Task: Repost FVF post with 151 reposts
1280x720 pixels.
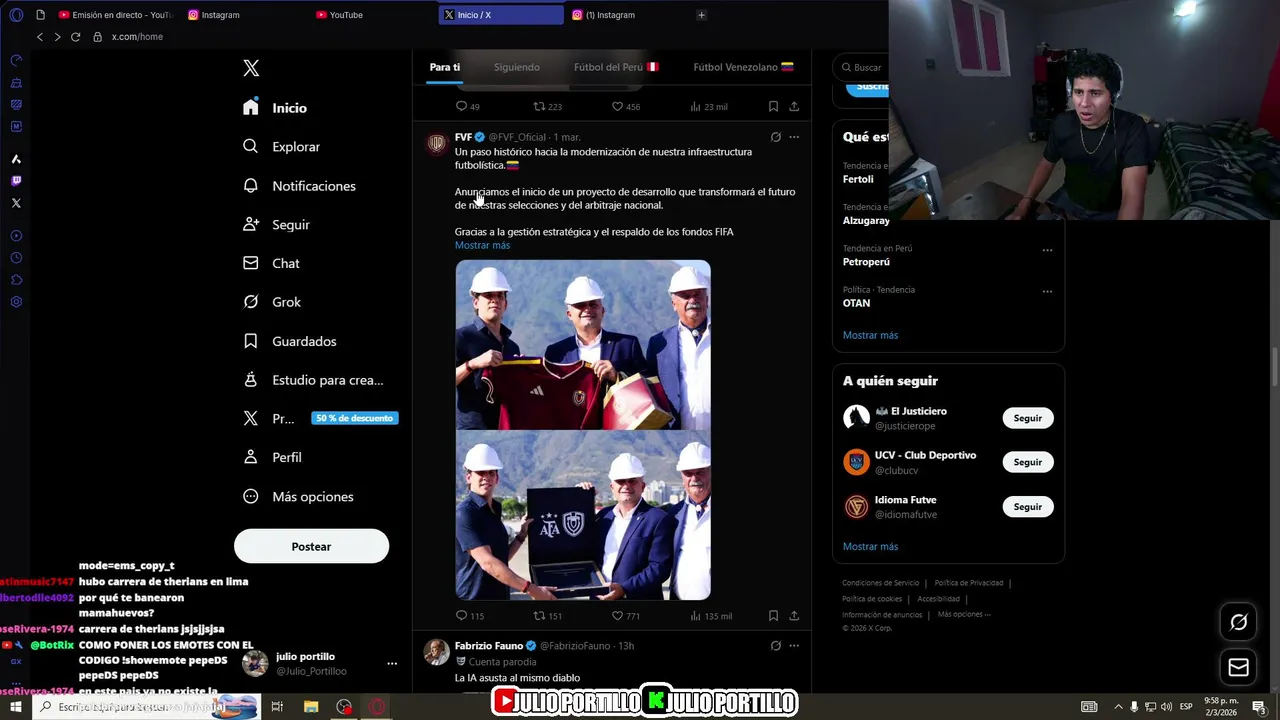Action: pyautogui.click(x=547, y=616)
